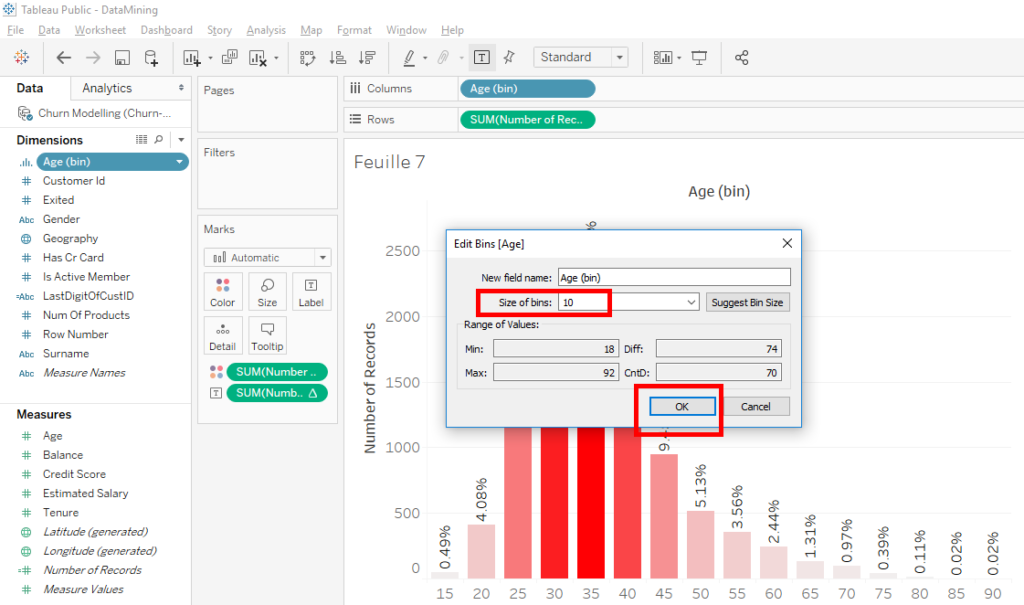This screenshot has width=1024, height=605.
Task: Select the Swap Rows and Columns icon
Action: pos(306,57)
